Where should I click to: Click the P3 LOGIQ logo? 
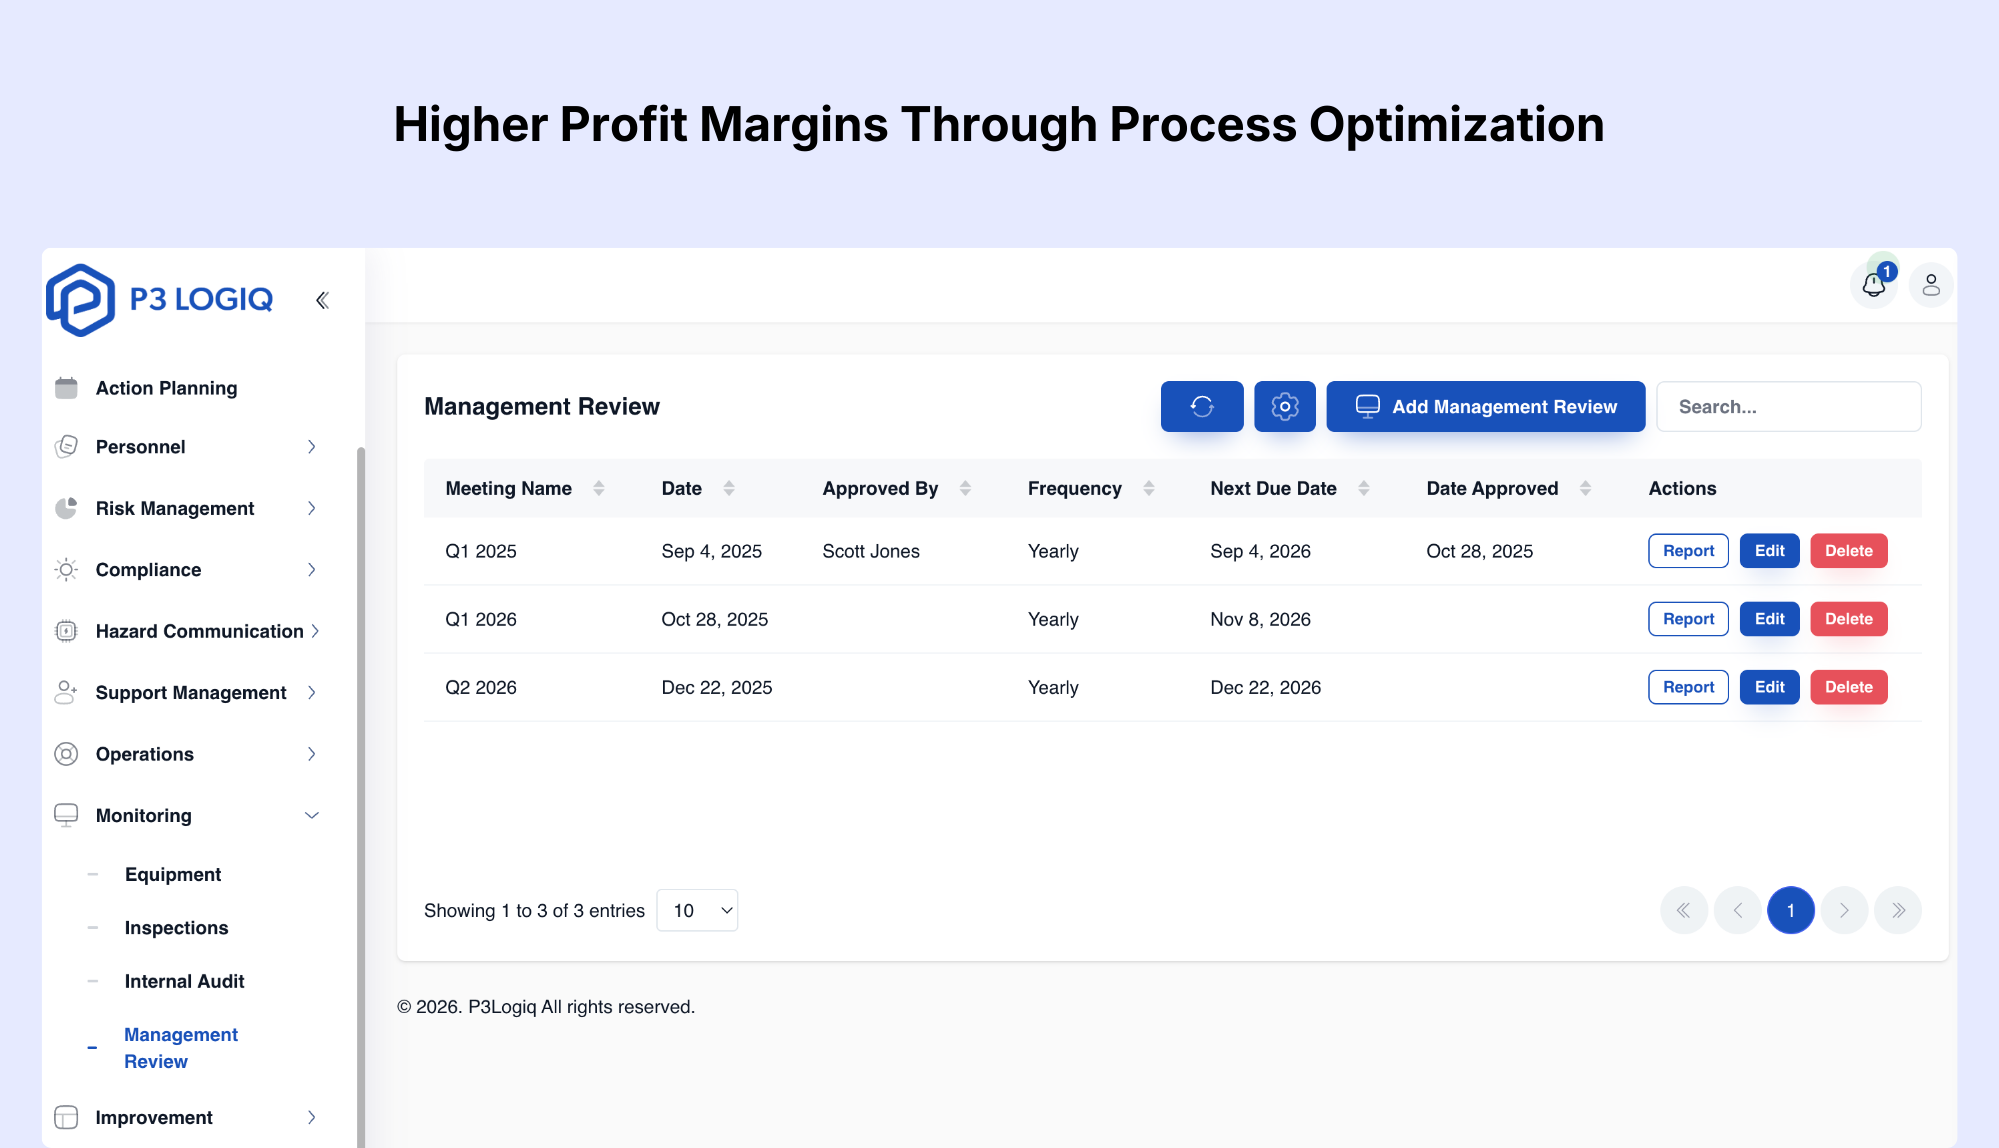pos(160,299)
